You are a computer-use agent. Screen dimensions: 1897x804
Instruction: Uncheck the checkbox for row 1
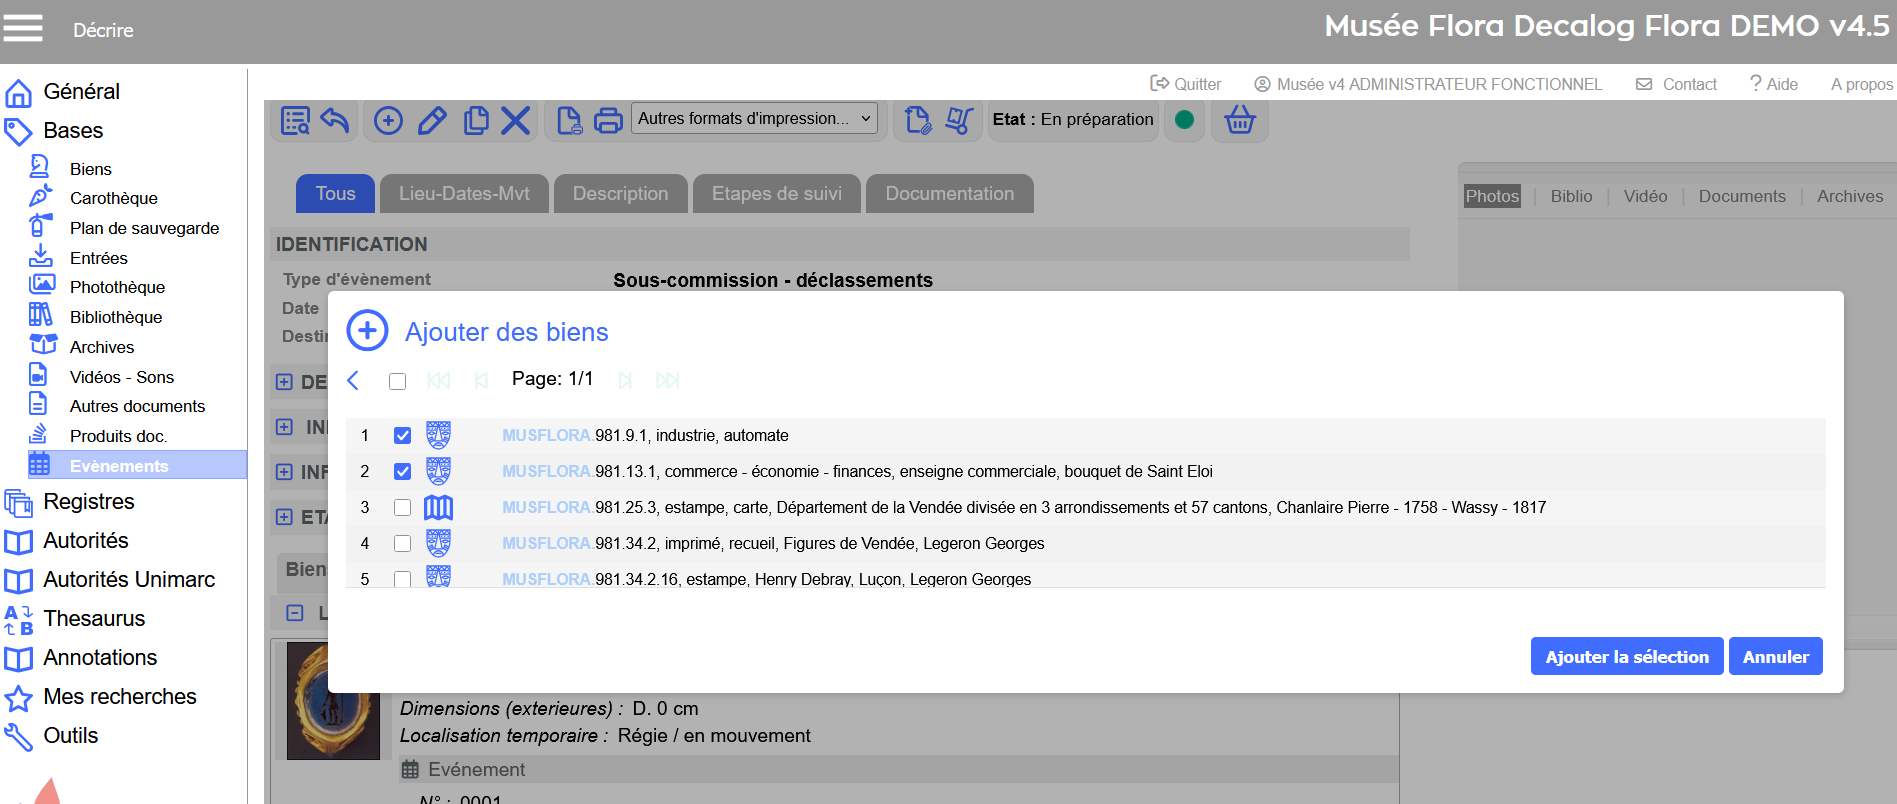(402, 436)
